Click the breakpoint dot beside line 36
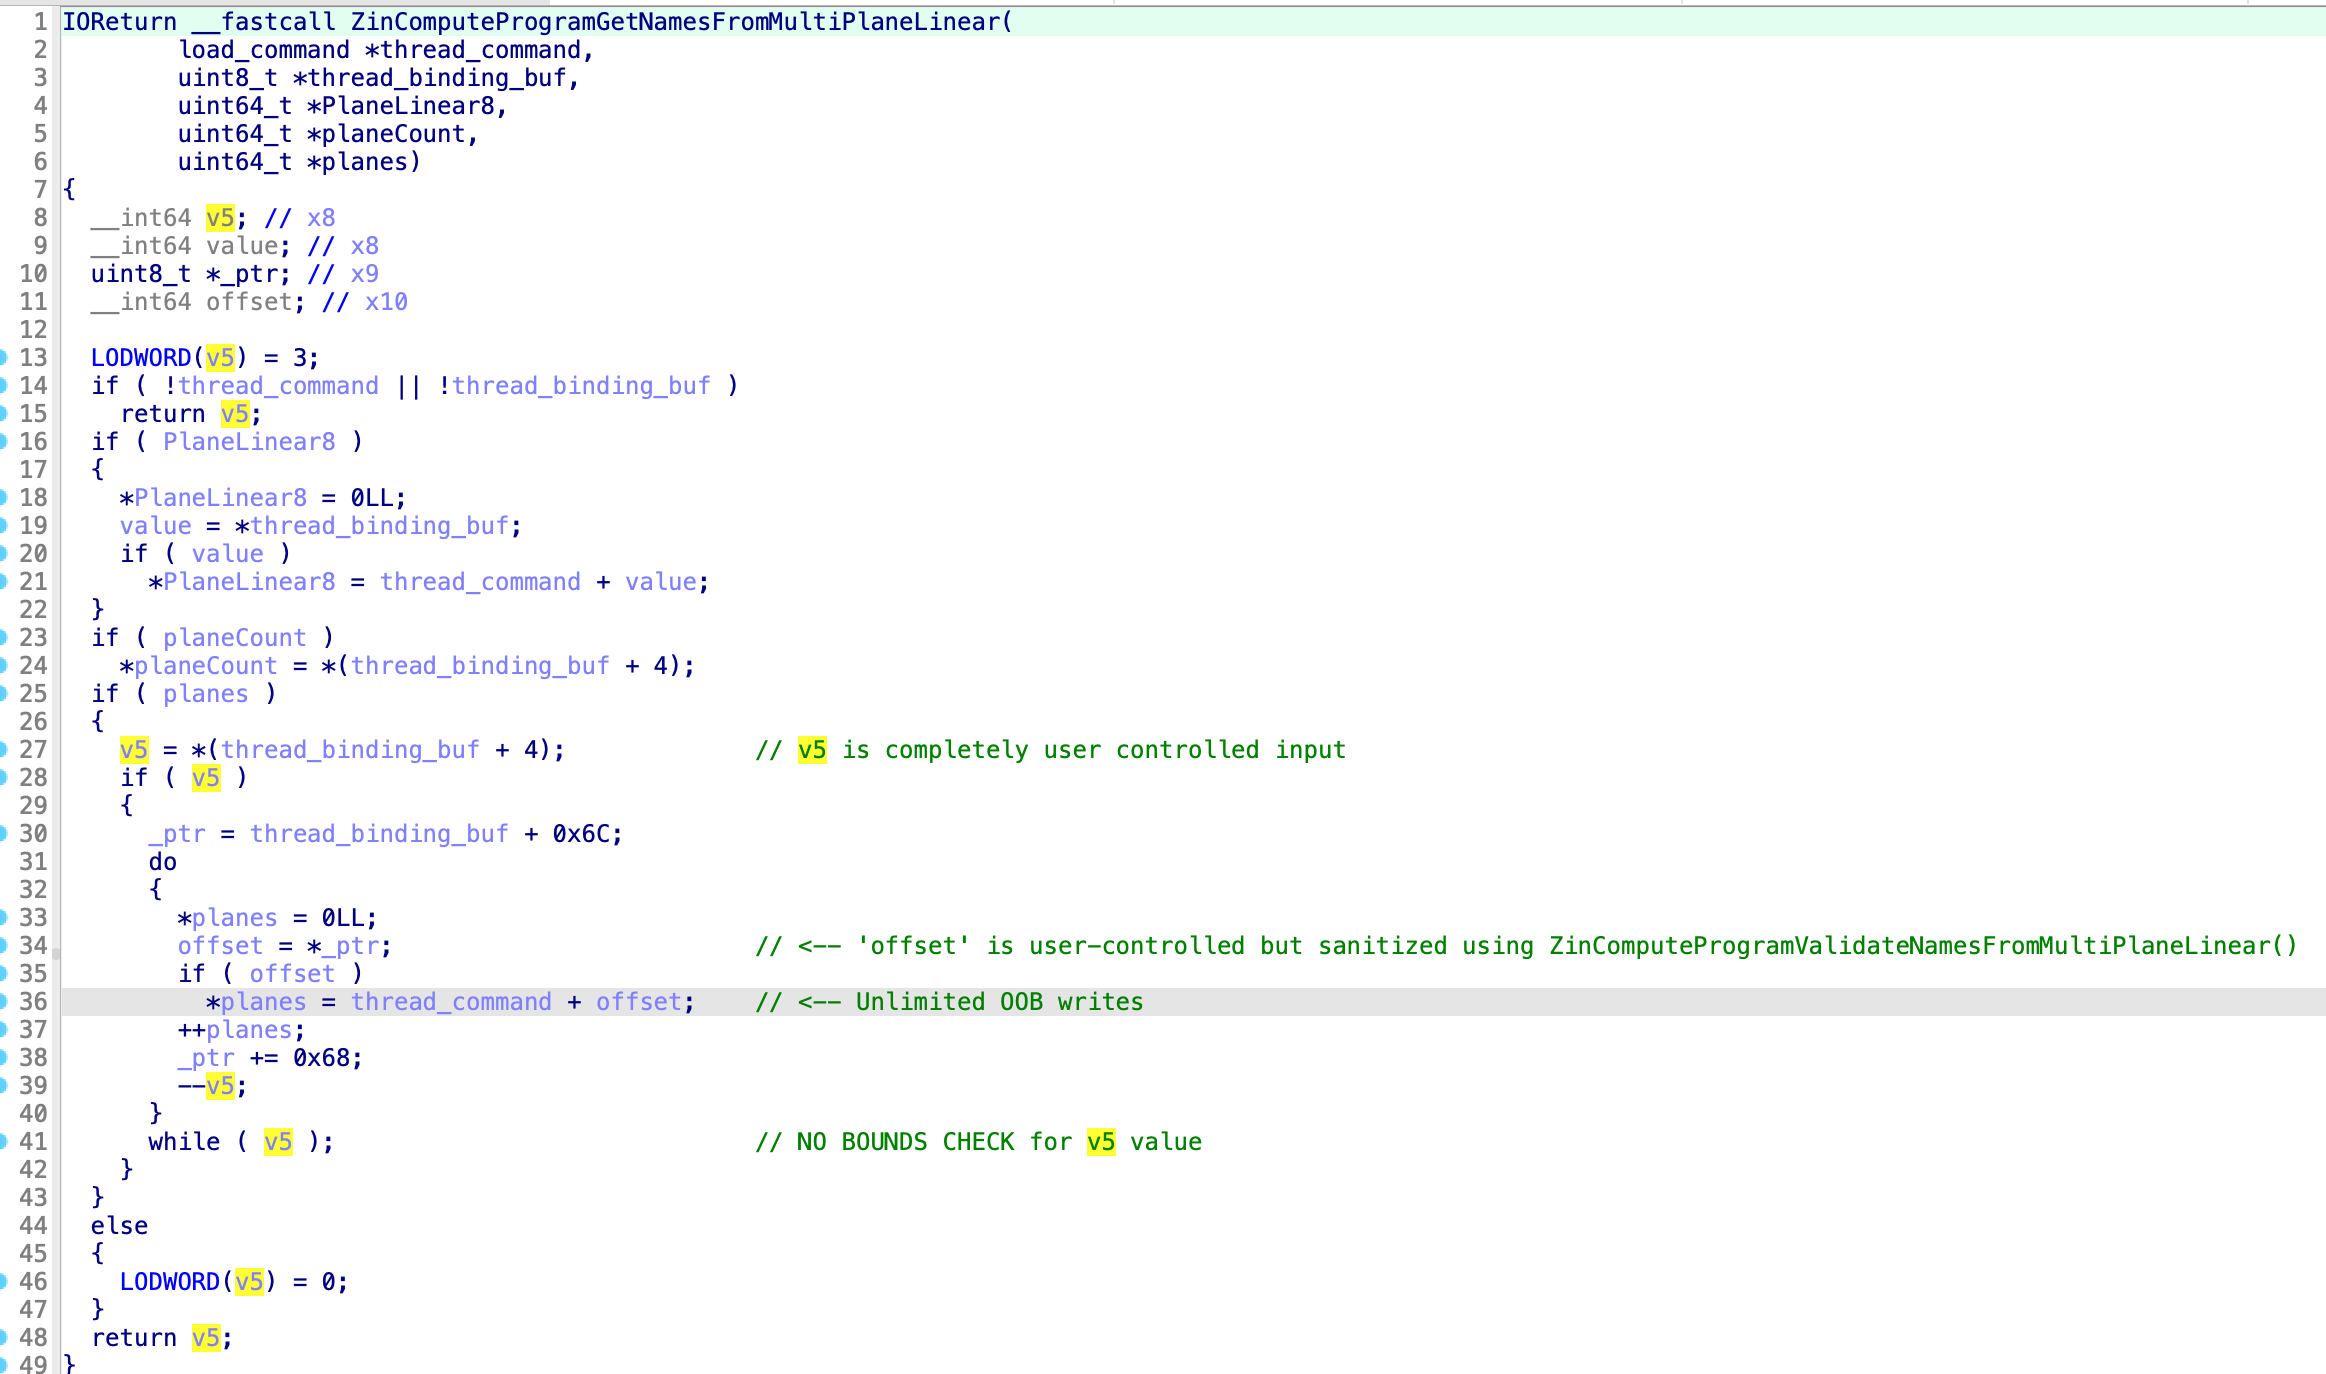 pos(3,1002)
